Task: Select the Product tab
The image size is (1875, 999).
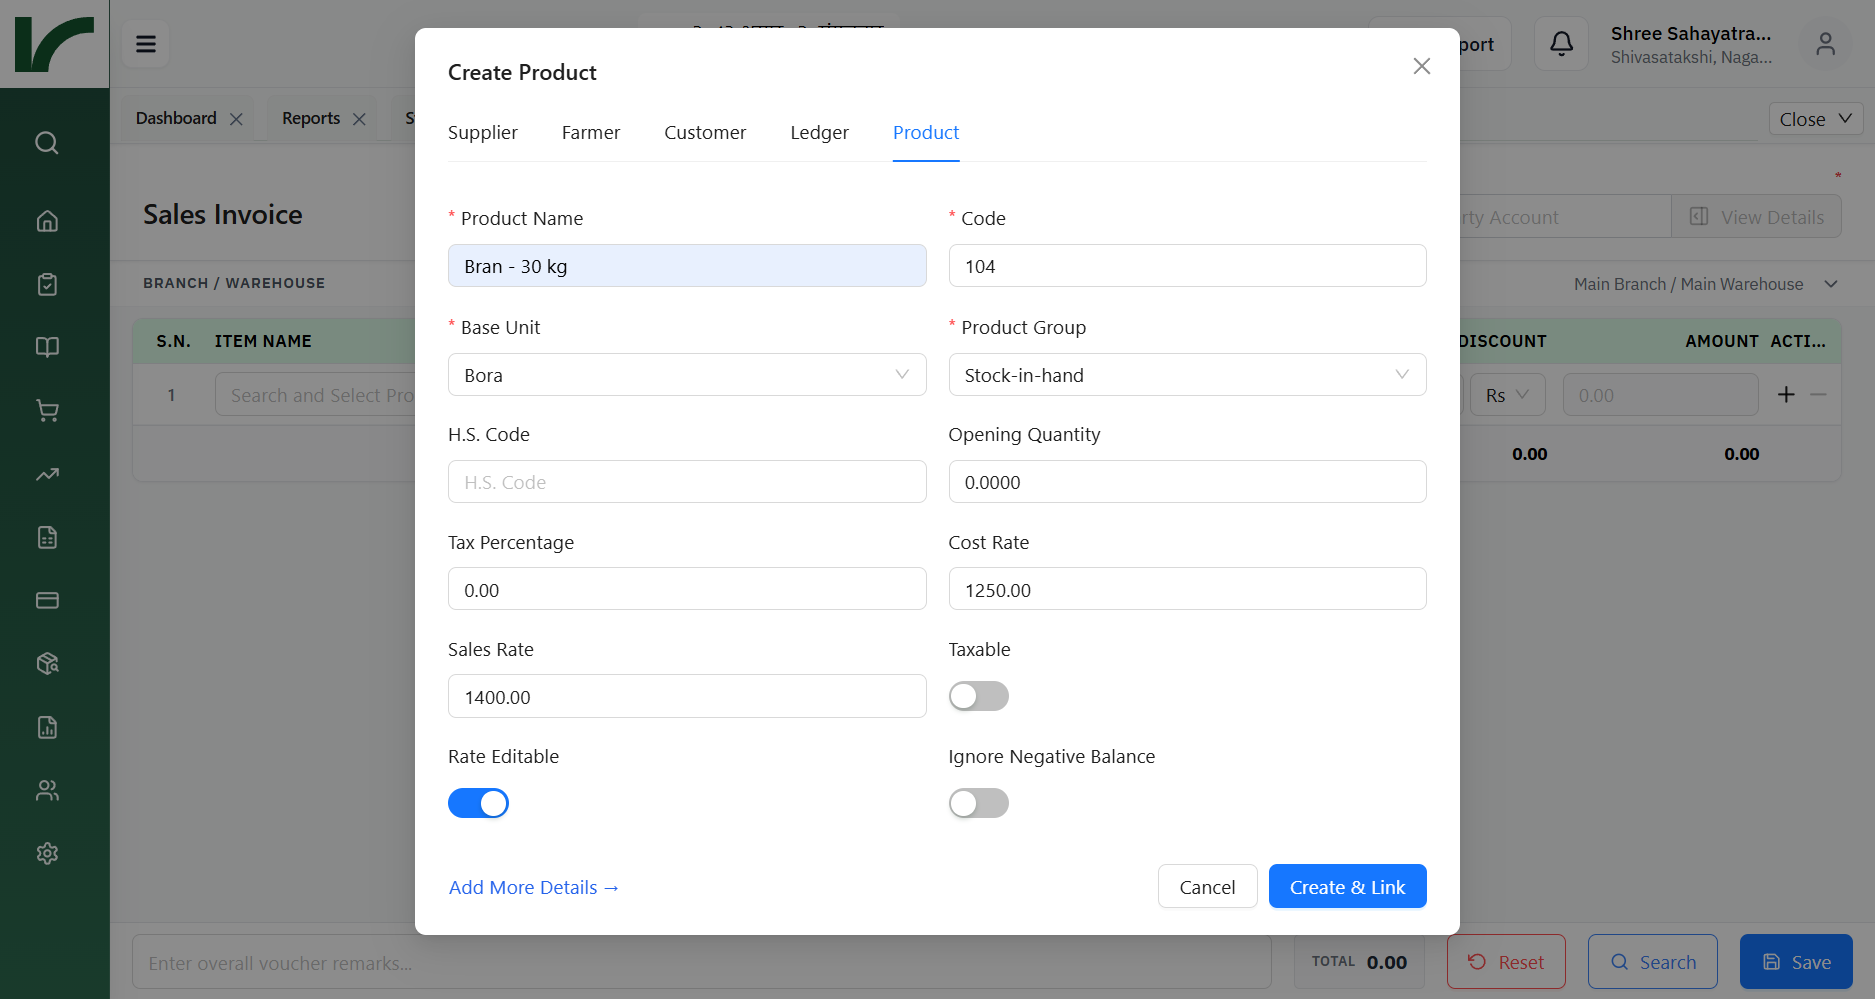Action: tap(926, 133)
